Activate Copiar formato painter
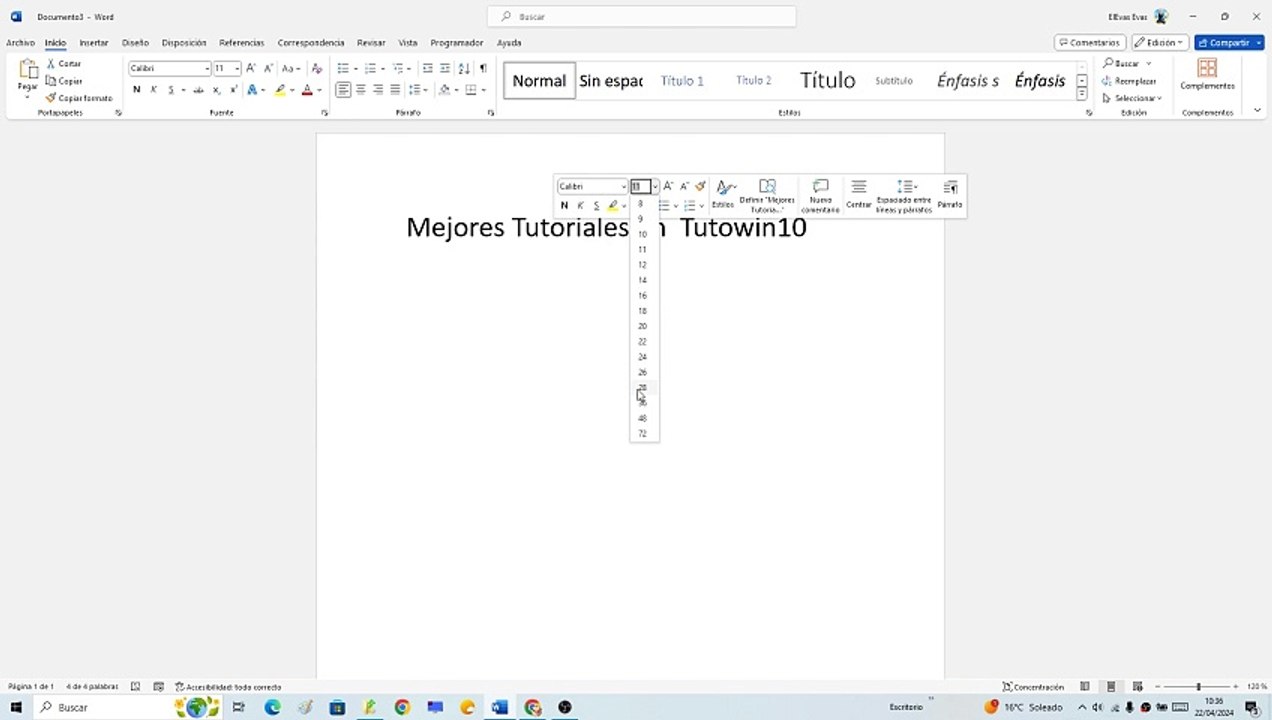This screenshot has height=720, width=1272. click(79, 98)
